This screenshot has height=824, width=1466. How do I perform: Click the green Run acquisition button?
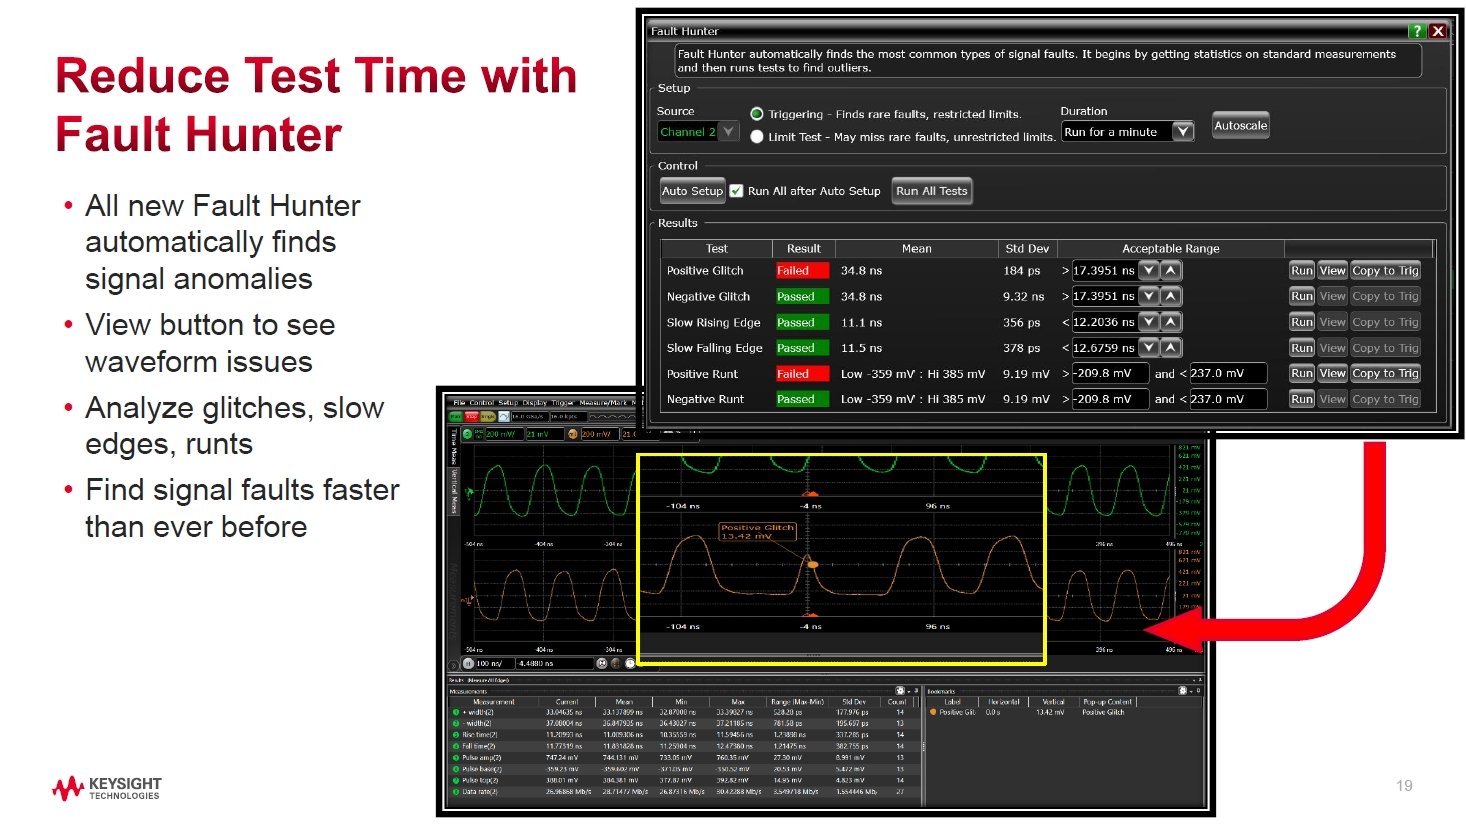point(456,416)
